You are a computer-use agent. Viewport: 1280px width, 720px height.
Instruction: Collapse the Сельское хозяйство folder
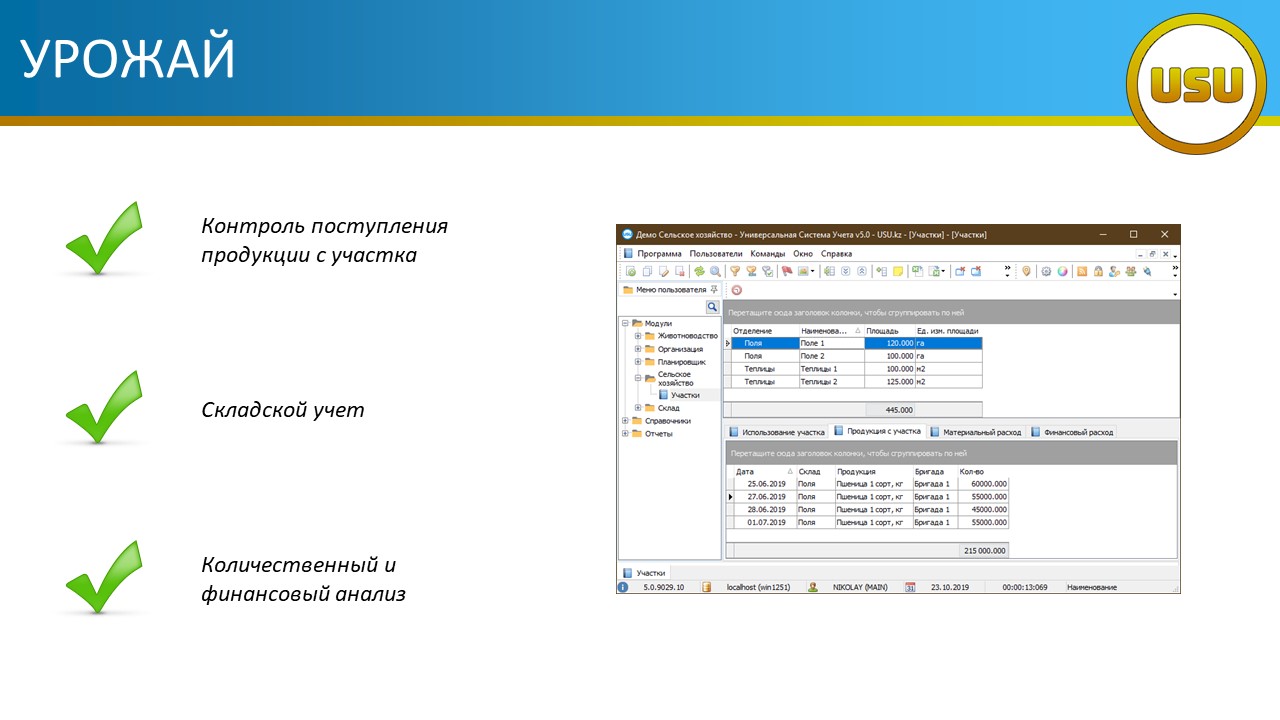click(638, 378)
